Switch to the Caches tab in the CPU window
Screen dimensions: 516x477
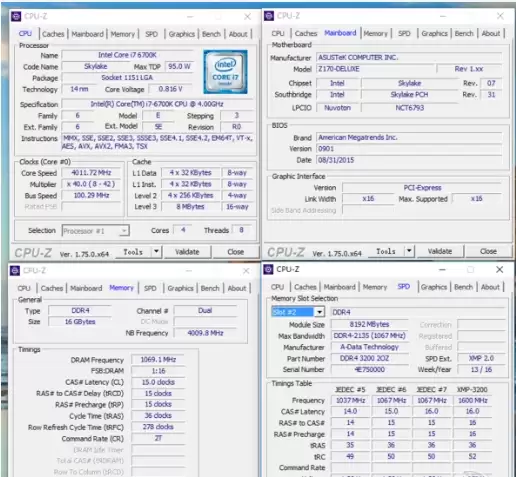click(x=53, y=34)
